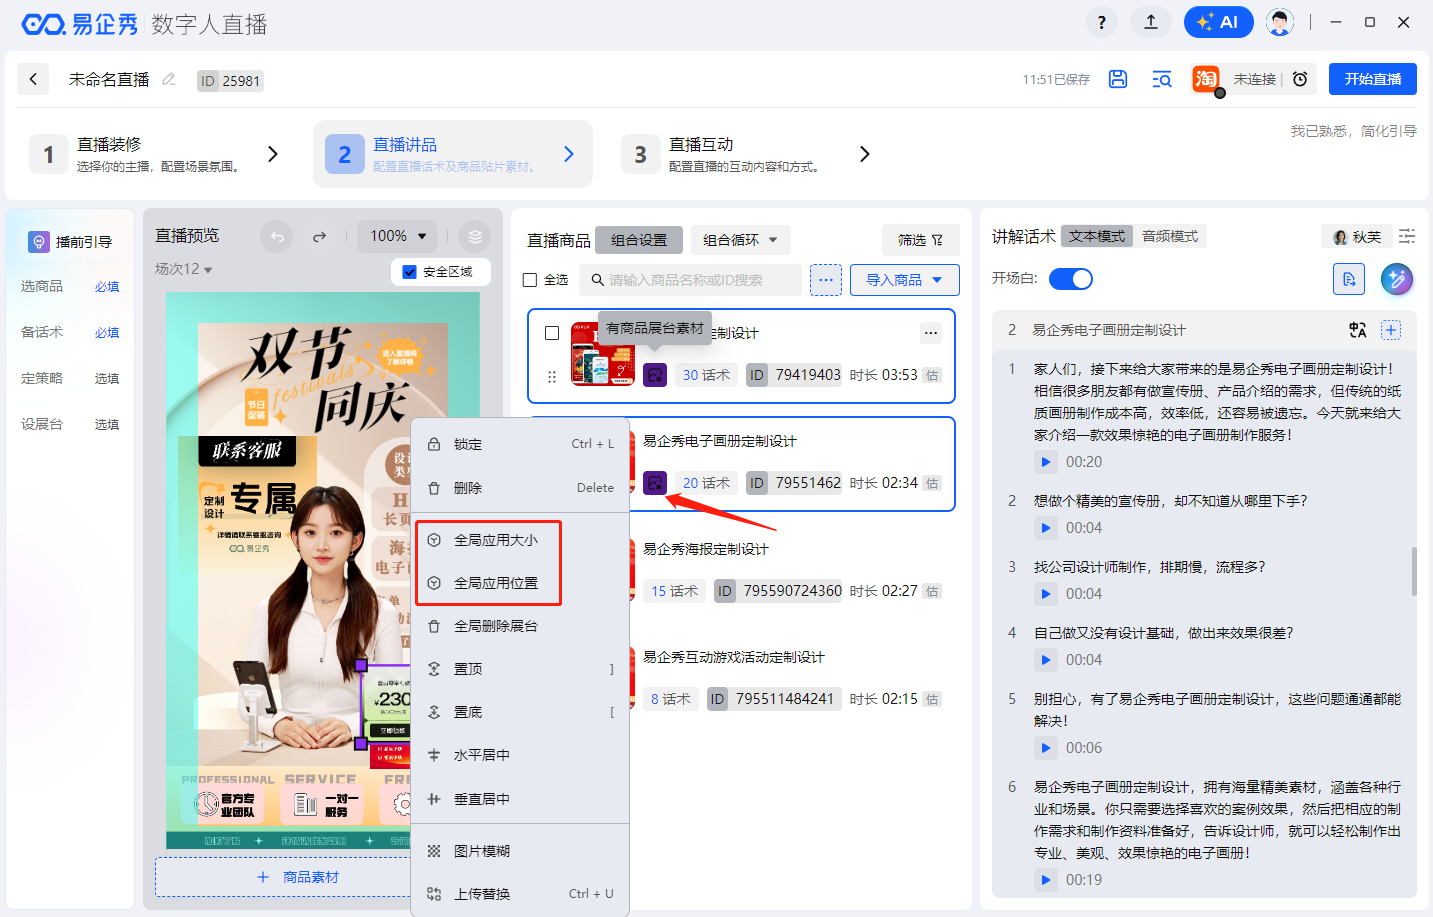The height and width of the screenshot is (917, 1433).
Task: Click the Taobao connection icon
Action: (1206, 79)
